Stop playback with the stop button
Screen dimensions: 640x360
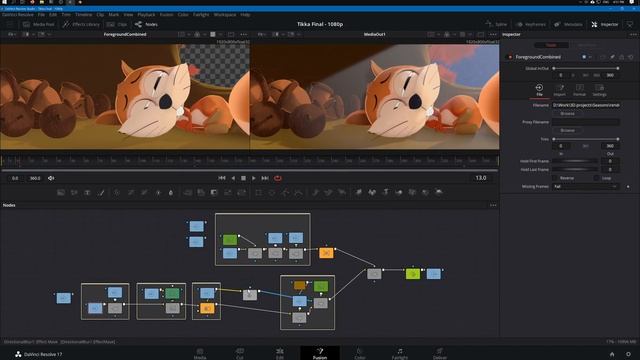coord(243,178)
